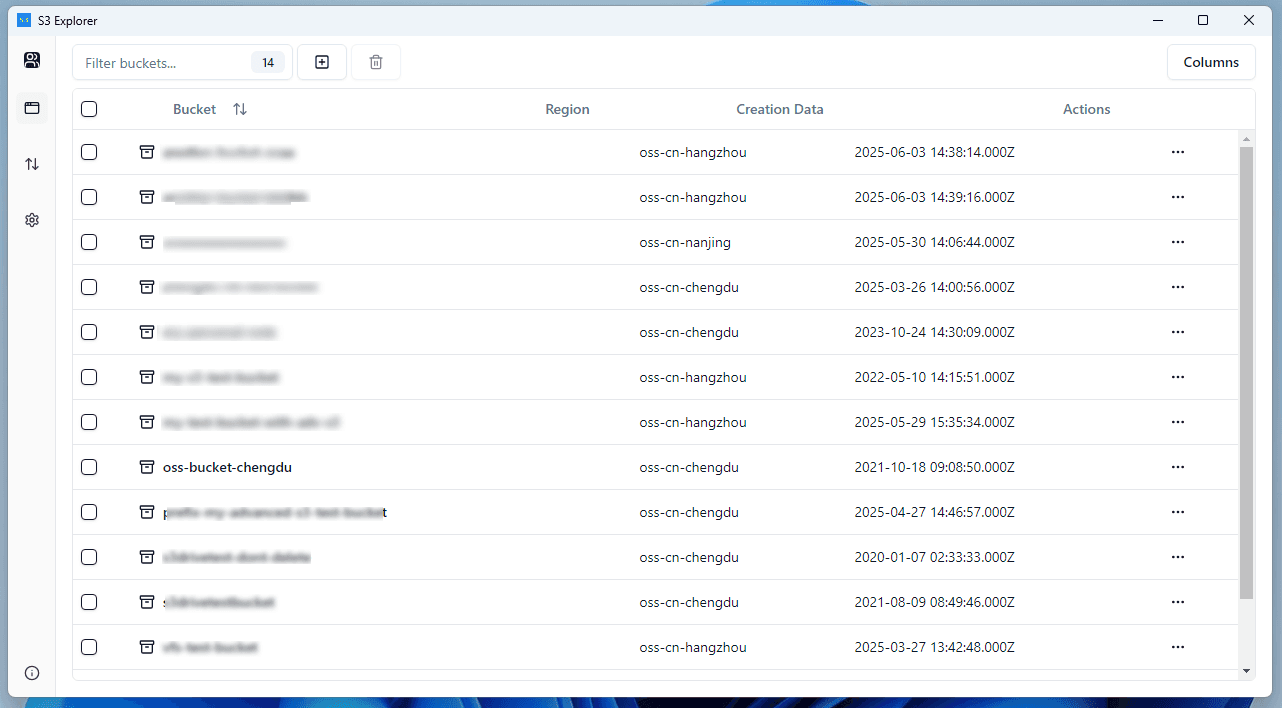This screenshot has height=708, width=1282.
Task: Click the Creation Data column header
Action: [x=779, y=109]
